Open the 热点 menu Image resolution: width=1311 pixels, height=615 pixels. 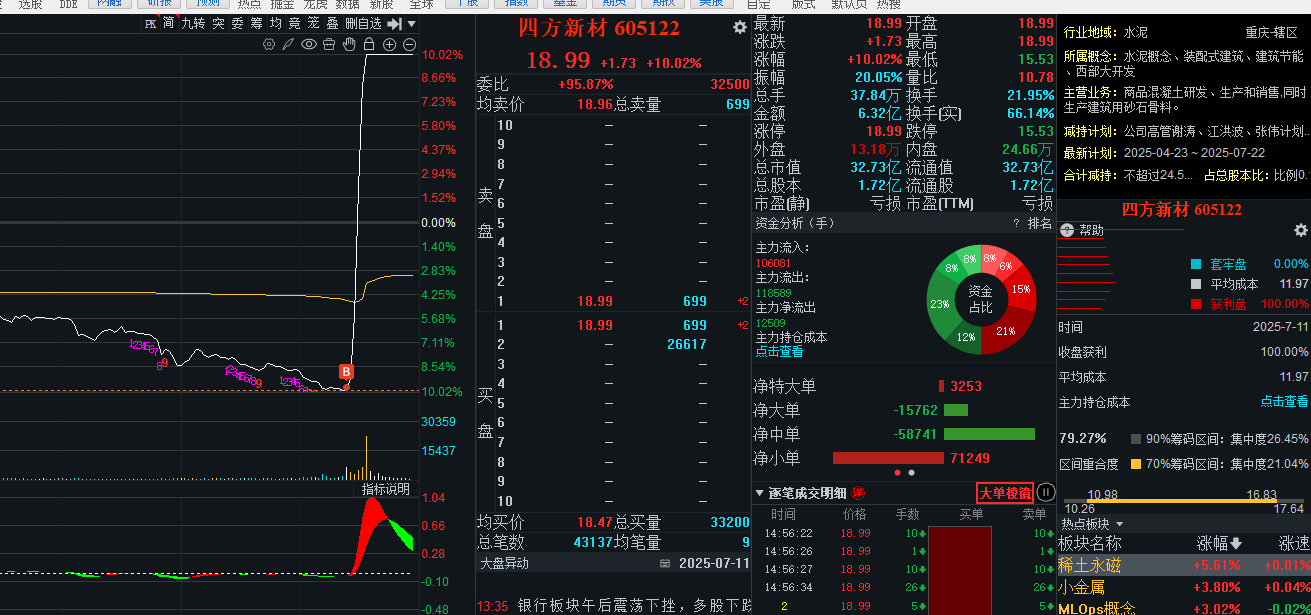[249, 5]
